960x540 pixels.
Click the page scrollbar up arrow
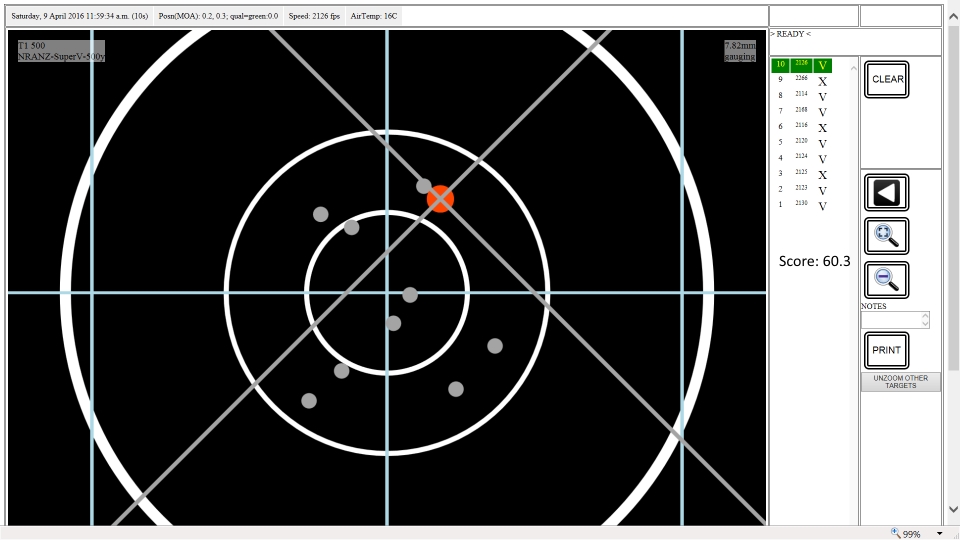point(953,17)
